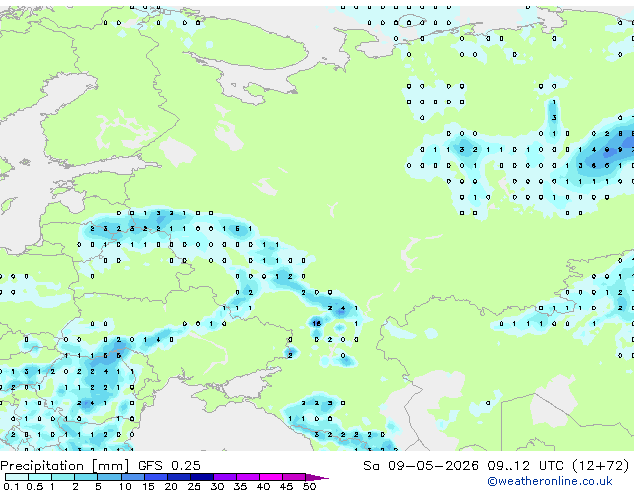Click the 35–40 mm legend color swatch
Image resolution: width=634 pixels, height=490 pixels.
[248, 477]
